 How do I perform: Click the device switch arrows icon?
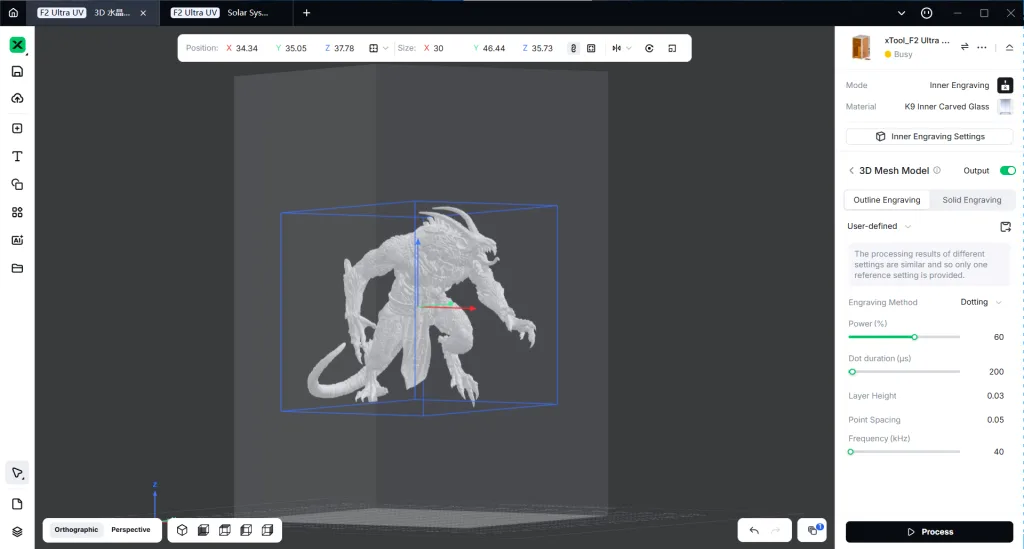pos(965,46)
